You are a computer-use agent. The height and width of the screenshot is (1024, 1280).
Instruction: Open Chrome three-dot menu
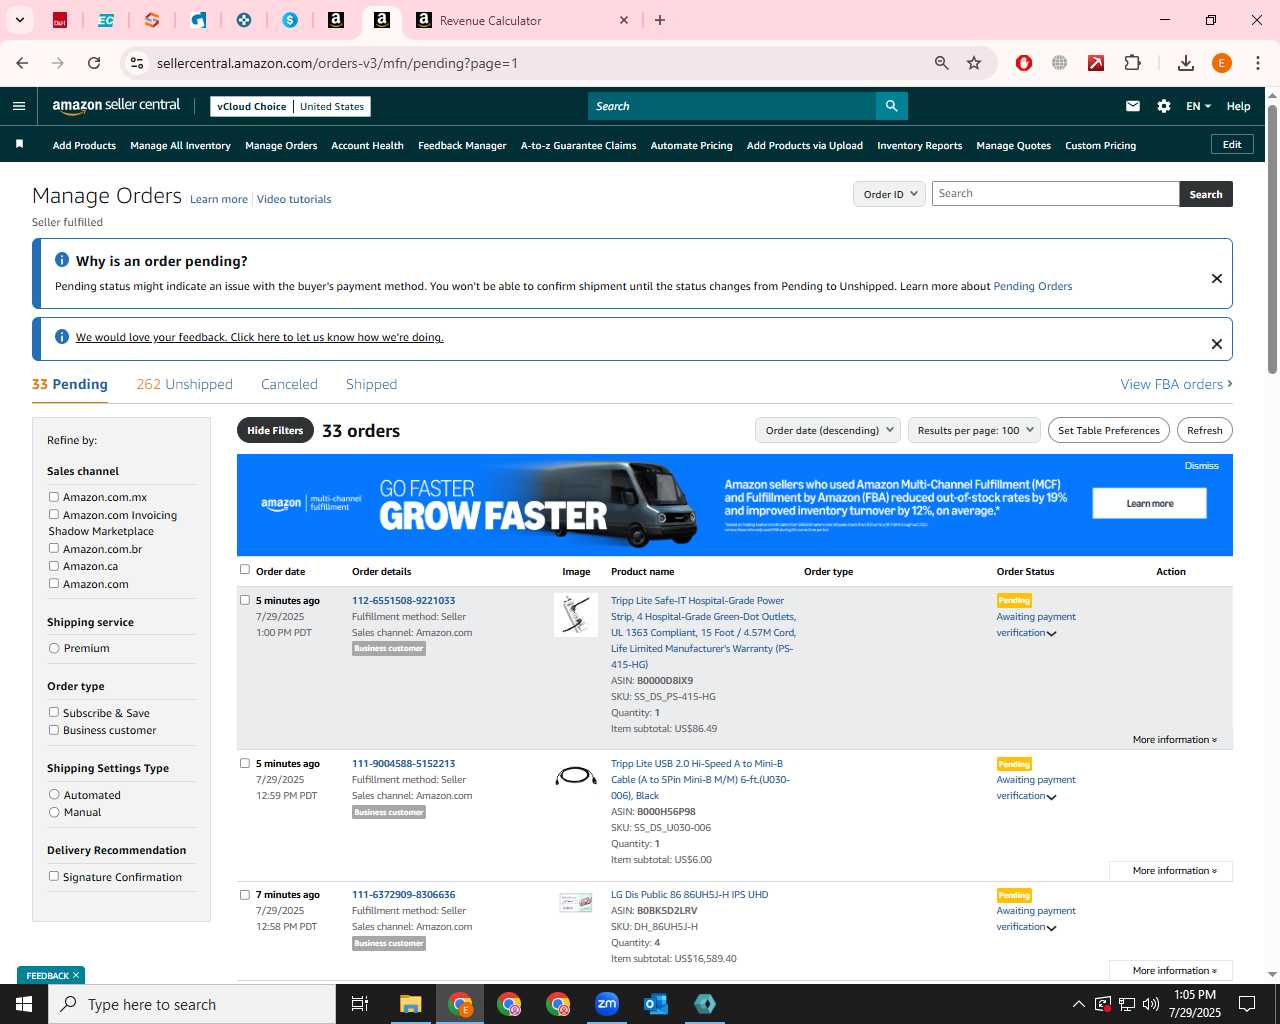coord(1258,63)
